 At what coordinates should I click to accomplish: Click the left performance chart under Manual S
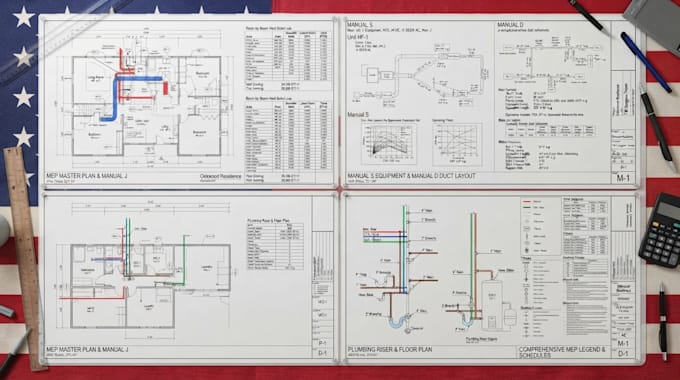click(389, 144)
